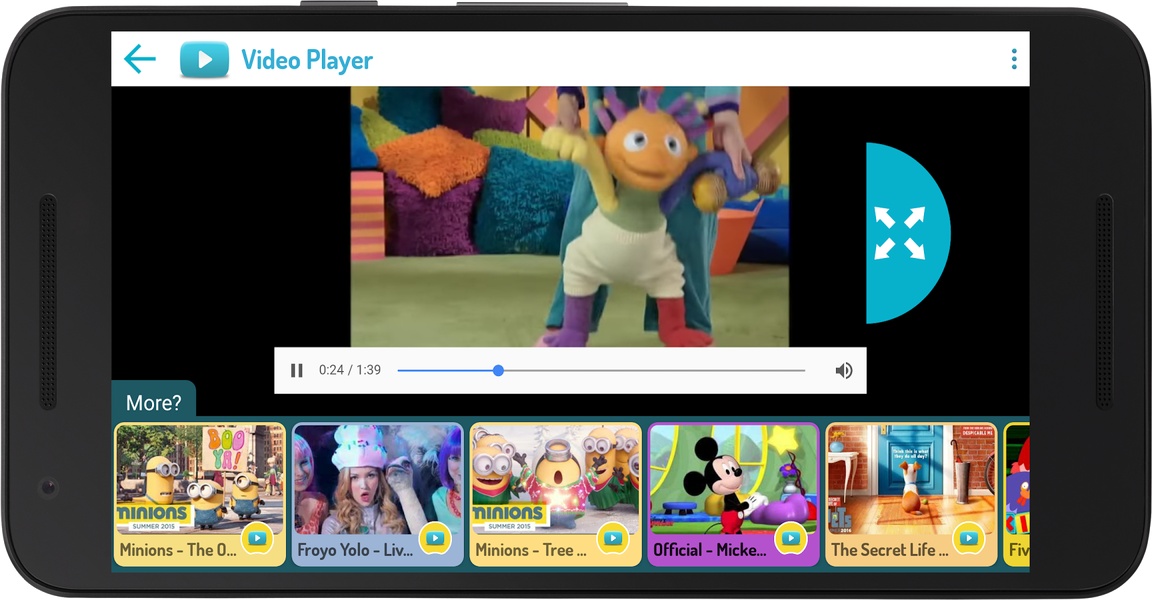Play icon on Official - Micke... card
1152x600 pixels.
[791, 539]
